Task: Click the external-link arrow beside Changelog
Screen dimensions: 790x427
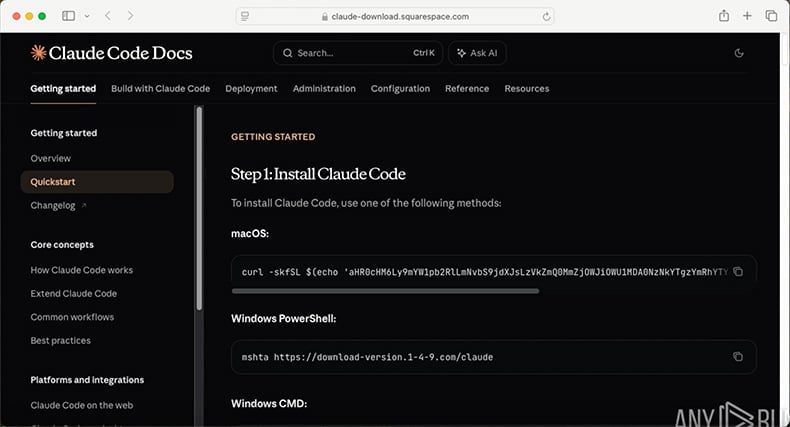Action: (x=84, y=205)
